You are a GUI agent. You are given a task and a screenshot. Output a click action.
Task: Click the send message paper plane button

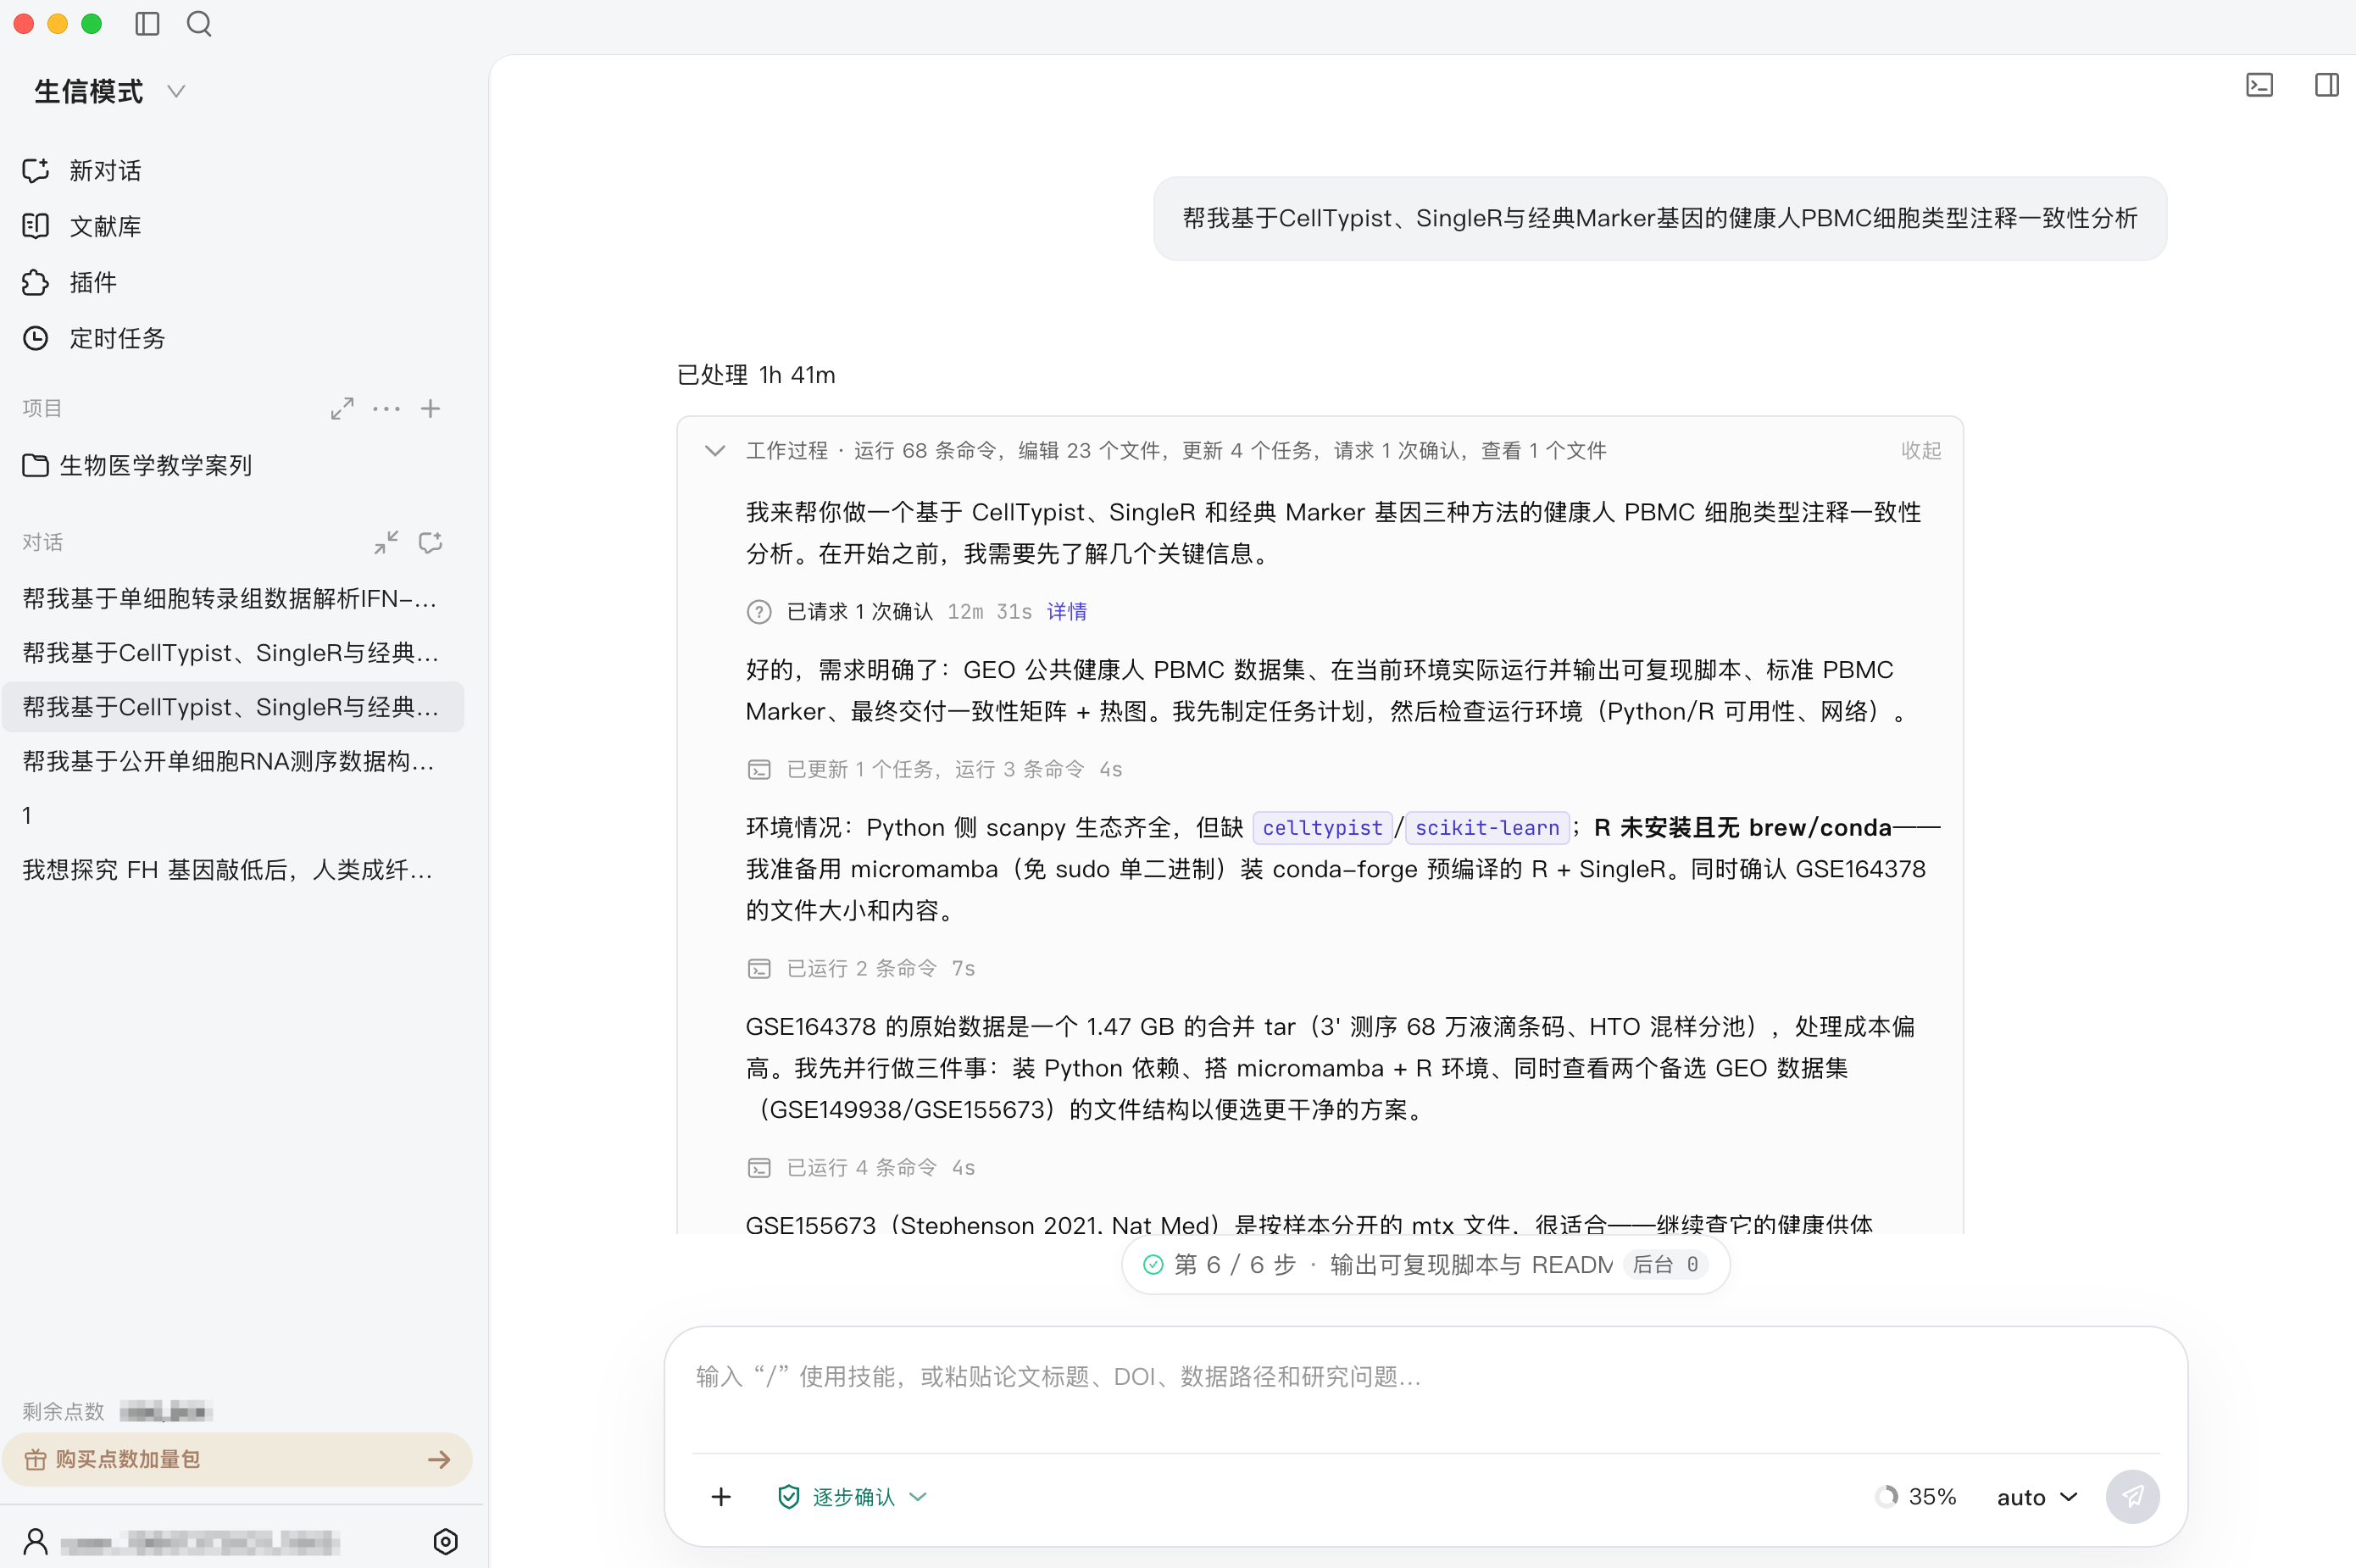[2133, 1497]
